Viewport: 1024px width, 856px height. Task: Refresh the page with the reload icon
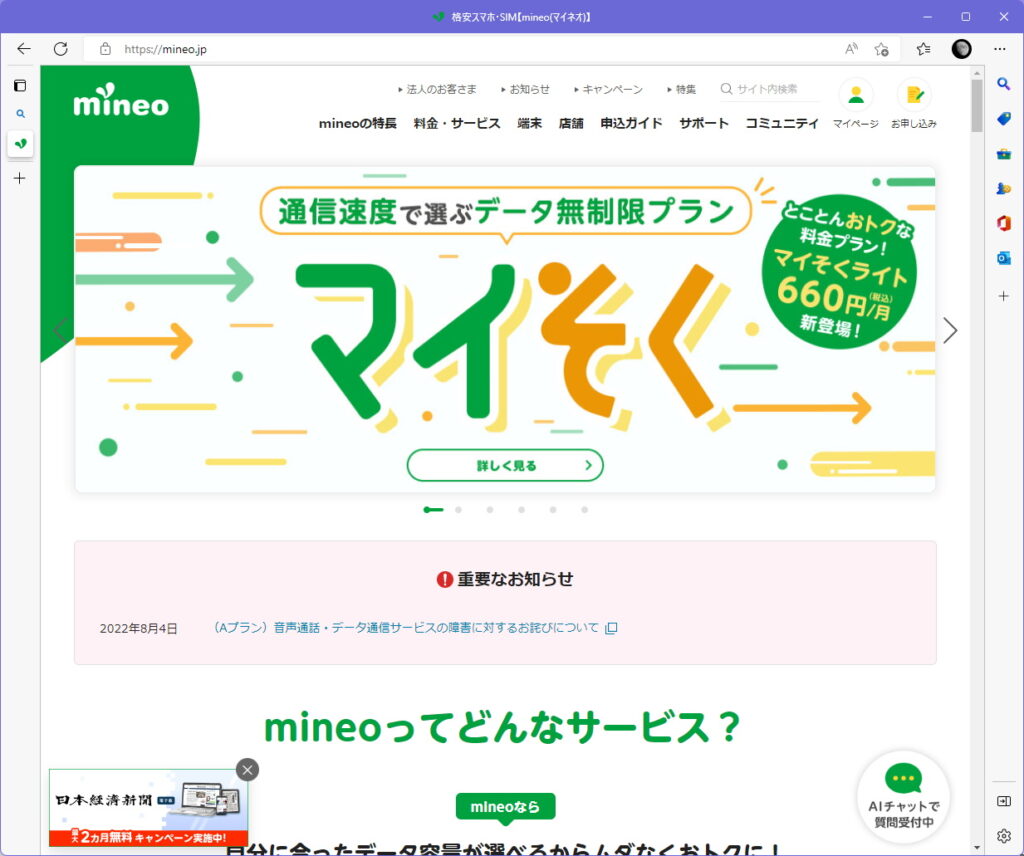click(61, 49)
